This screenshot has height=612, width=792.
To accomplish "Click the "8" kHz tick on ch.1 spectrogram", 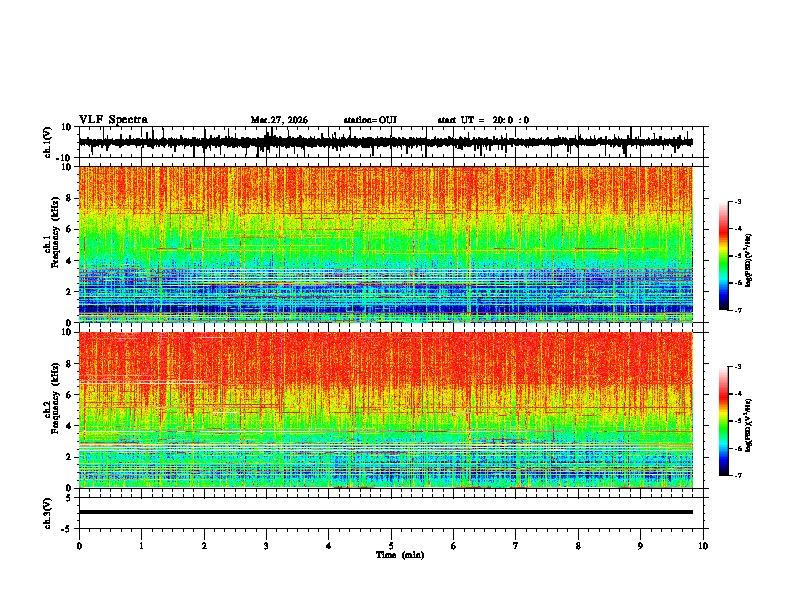I will [70, 198].
